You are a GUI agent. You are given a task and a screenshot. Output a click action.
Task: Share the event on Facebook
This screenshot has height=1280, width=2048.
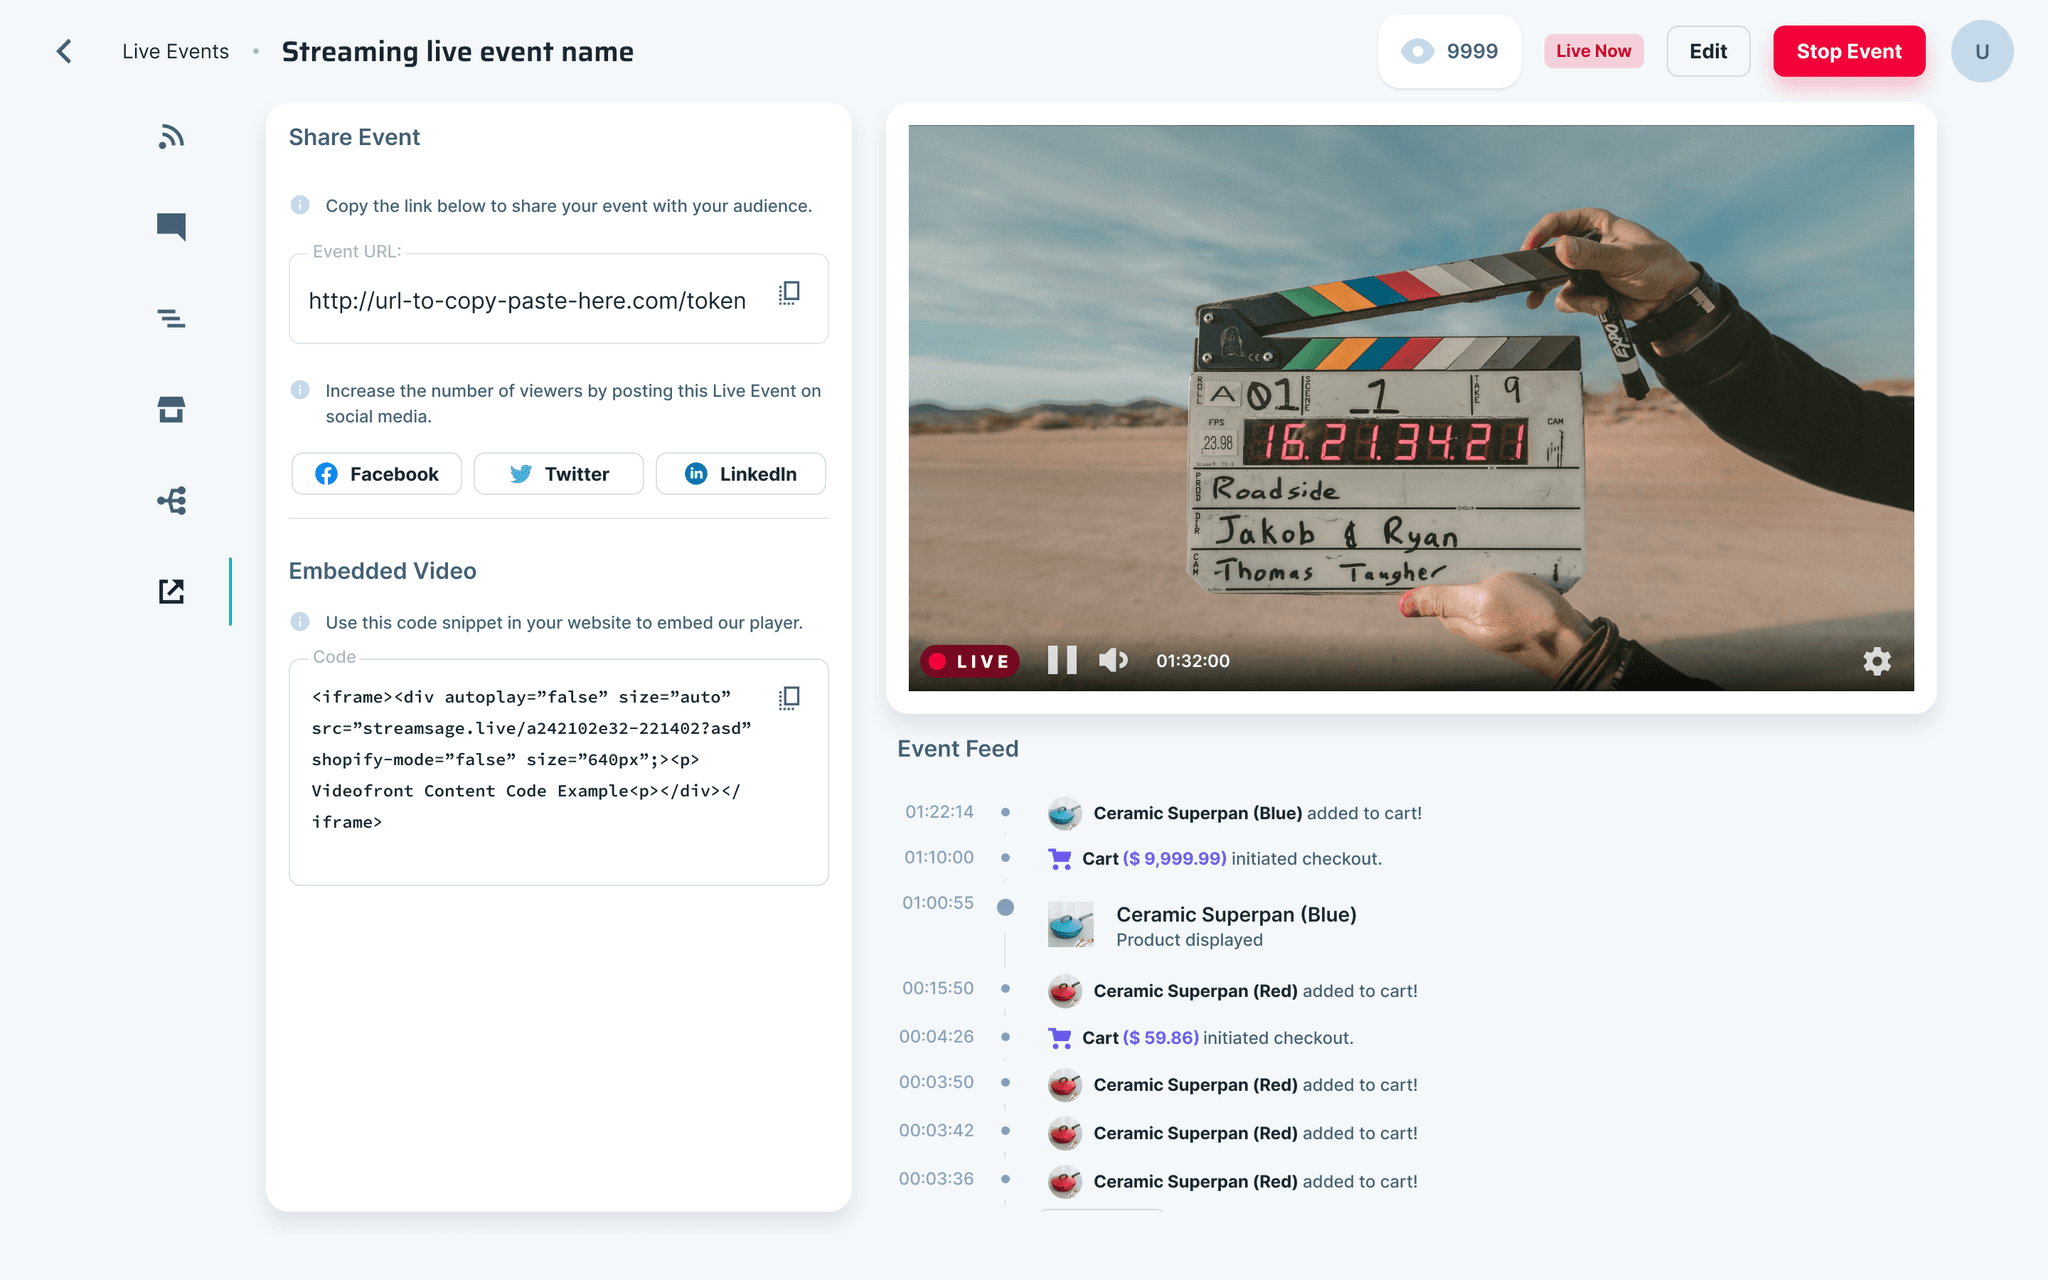pos(377,474)
